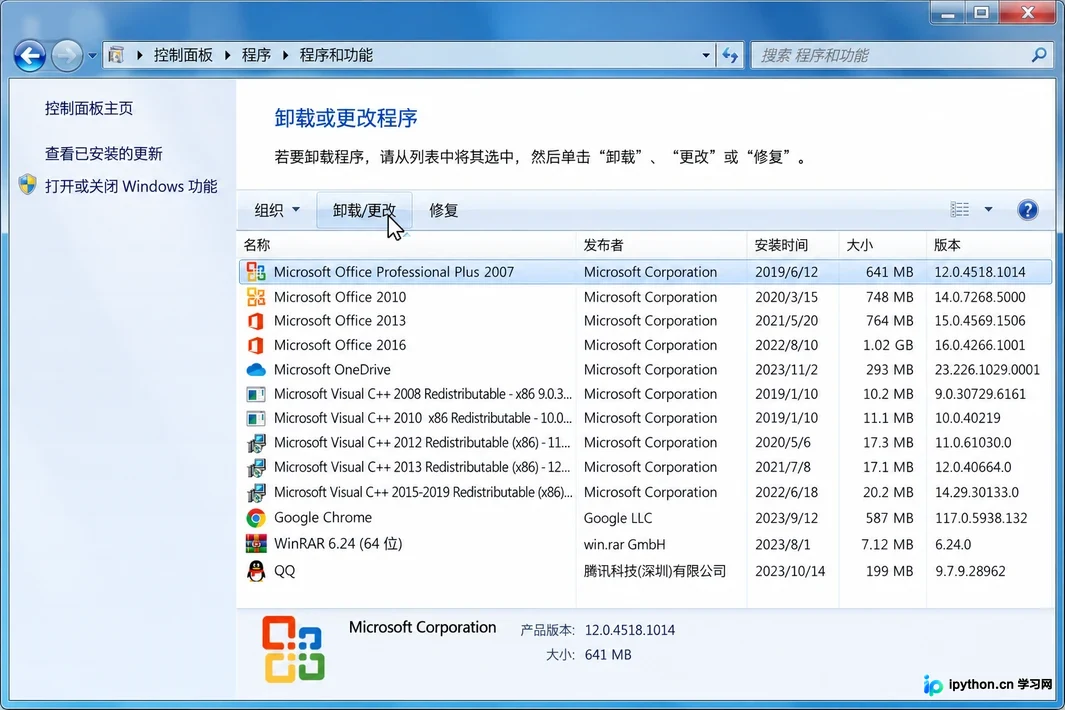This screenshot has height=710, width=1065.
Task: Click the Visual C++ 2012 Redistributable icon
Action: coord(256,443)
